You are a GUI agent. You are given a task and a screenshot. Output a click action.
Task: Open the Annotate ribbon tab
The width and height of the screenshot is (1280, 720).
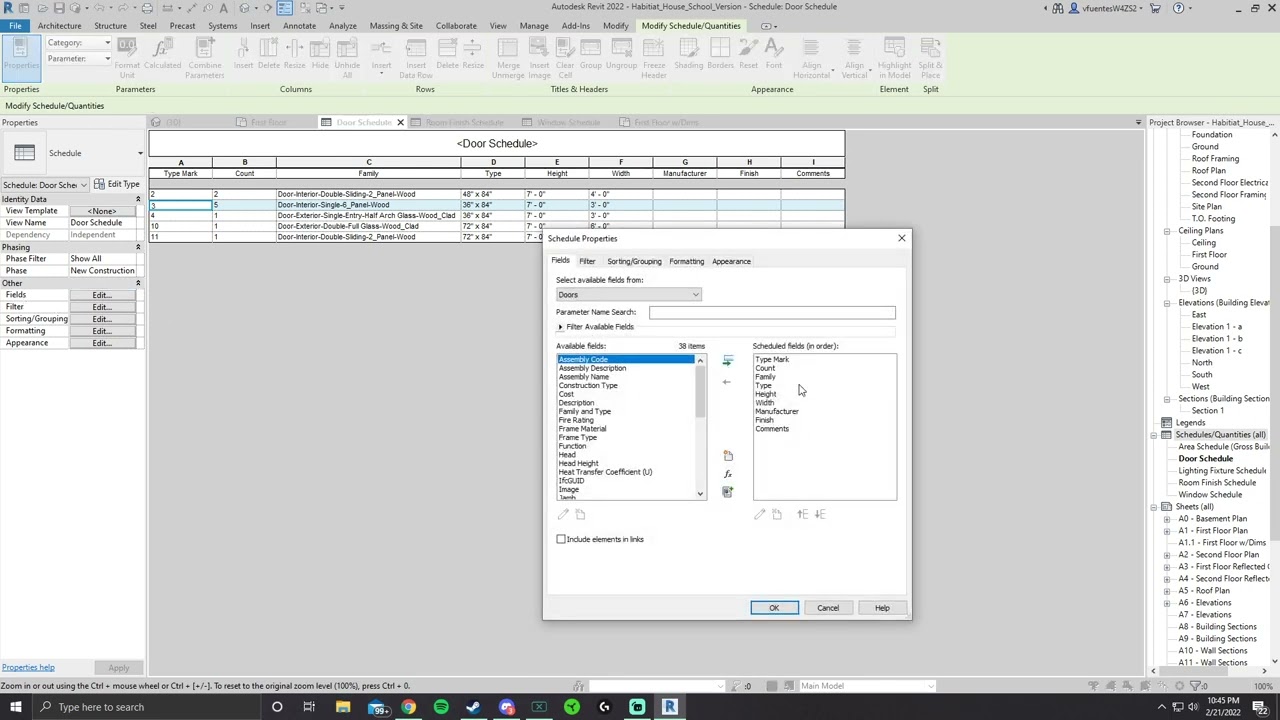[x=299, y=26]
